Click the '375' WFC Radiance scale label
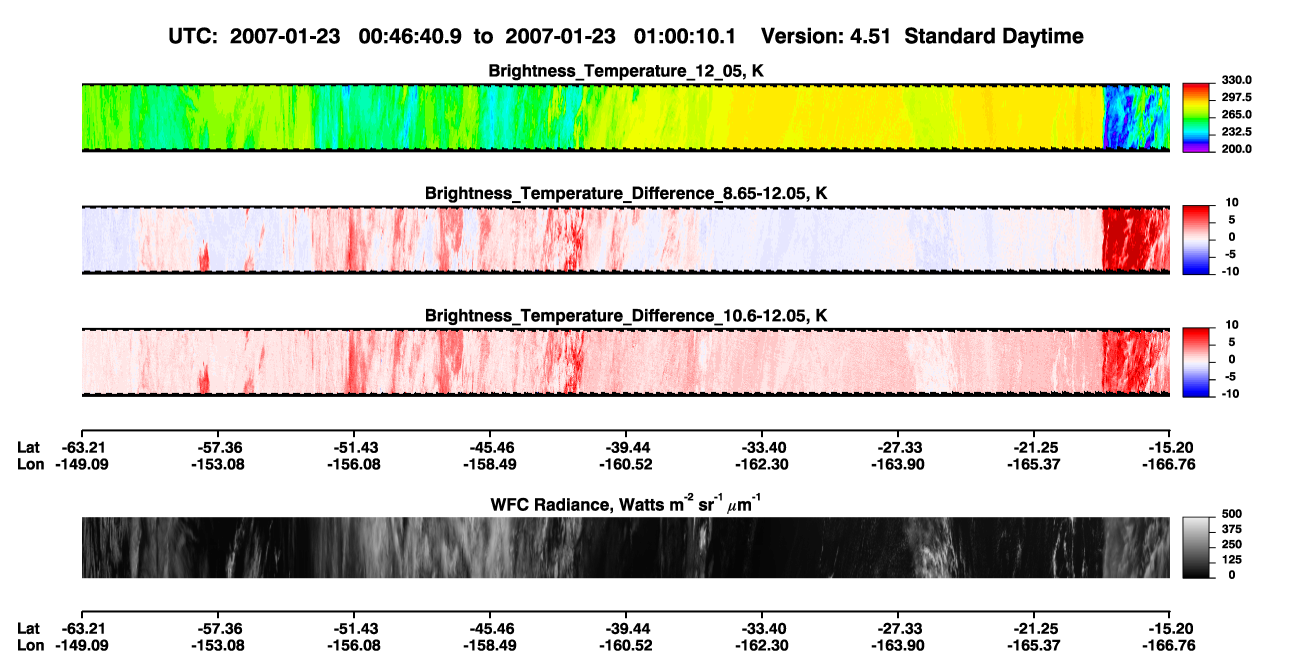Screen dimensions: 1300x667 pyautogui.click(x=1231, y=529)
